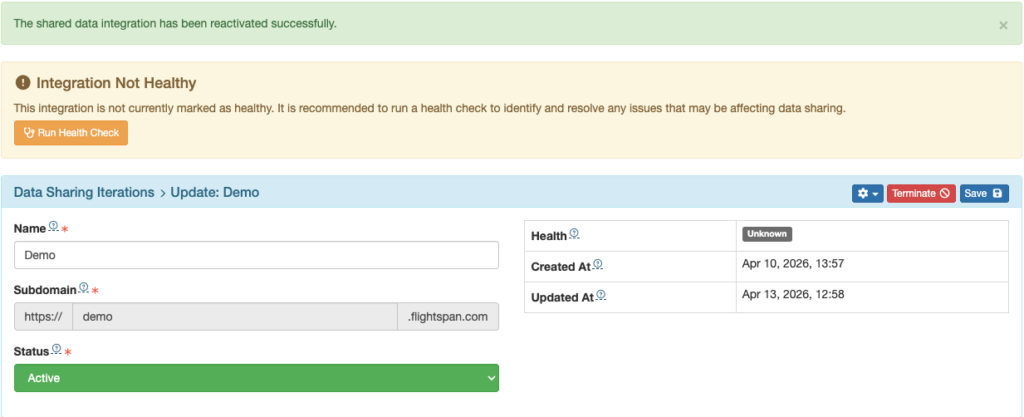Image resolution: width=1024 pixels, height=417 pixels.
Task: Click the help icon next to Status
Action: tap(57, 349)
